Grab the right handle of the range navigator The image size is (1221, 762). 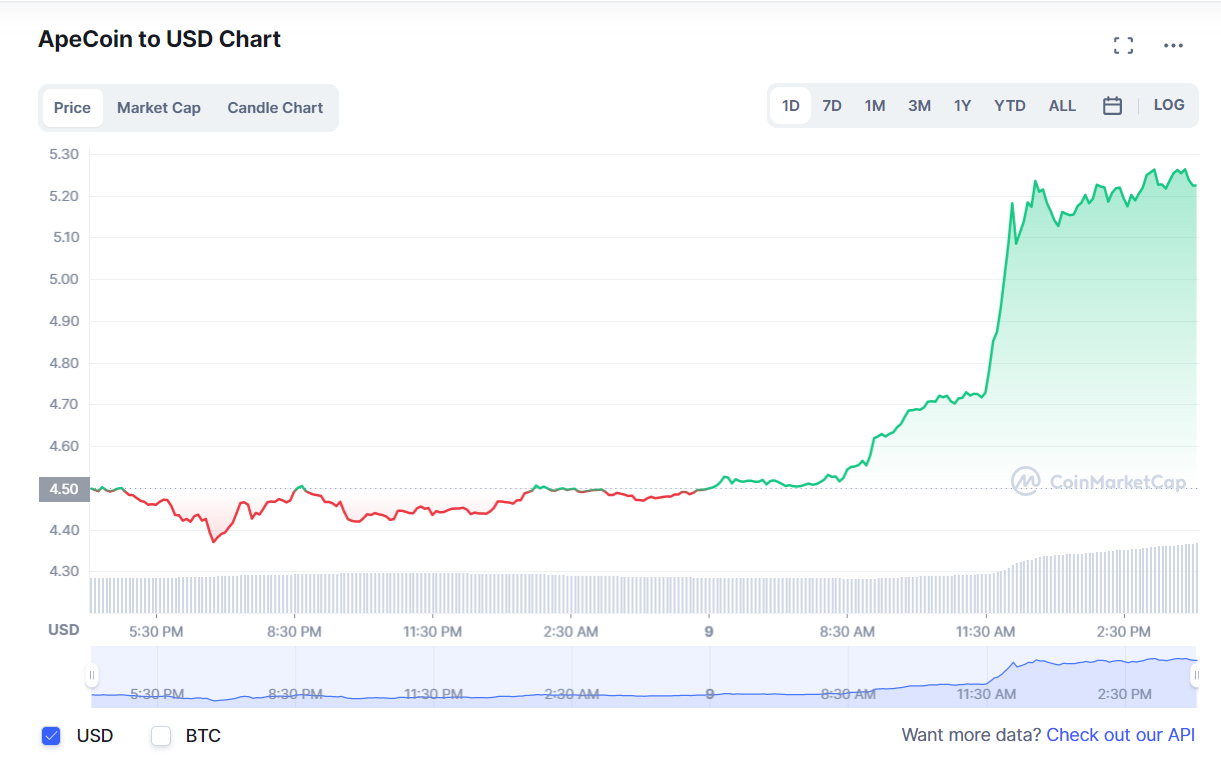coord(1196,676)
